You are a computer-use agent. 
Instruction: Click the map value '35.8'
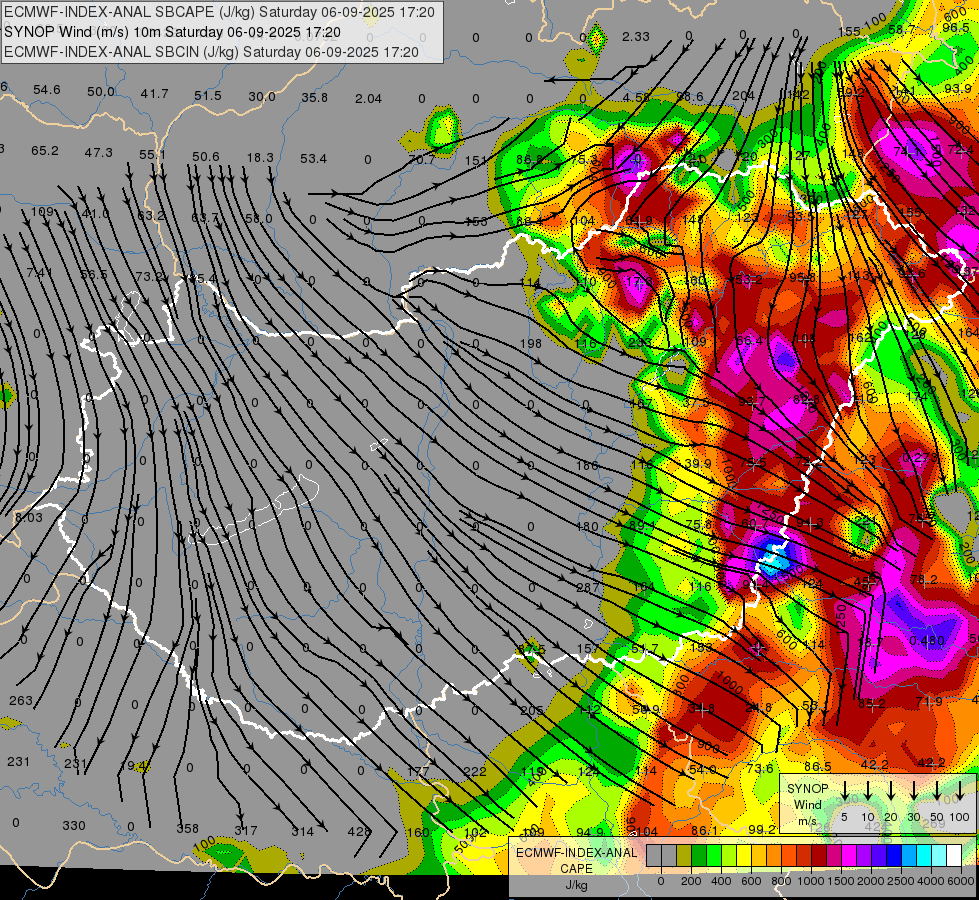coord(314,97)
